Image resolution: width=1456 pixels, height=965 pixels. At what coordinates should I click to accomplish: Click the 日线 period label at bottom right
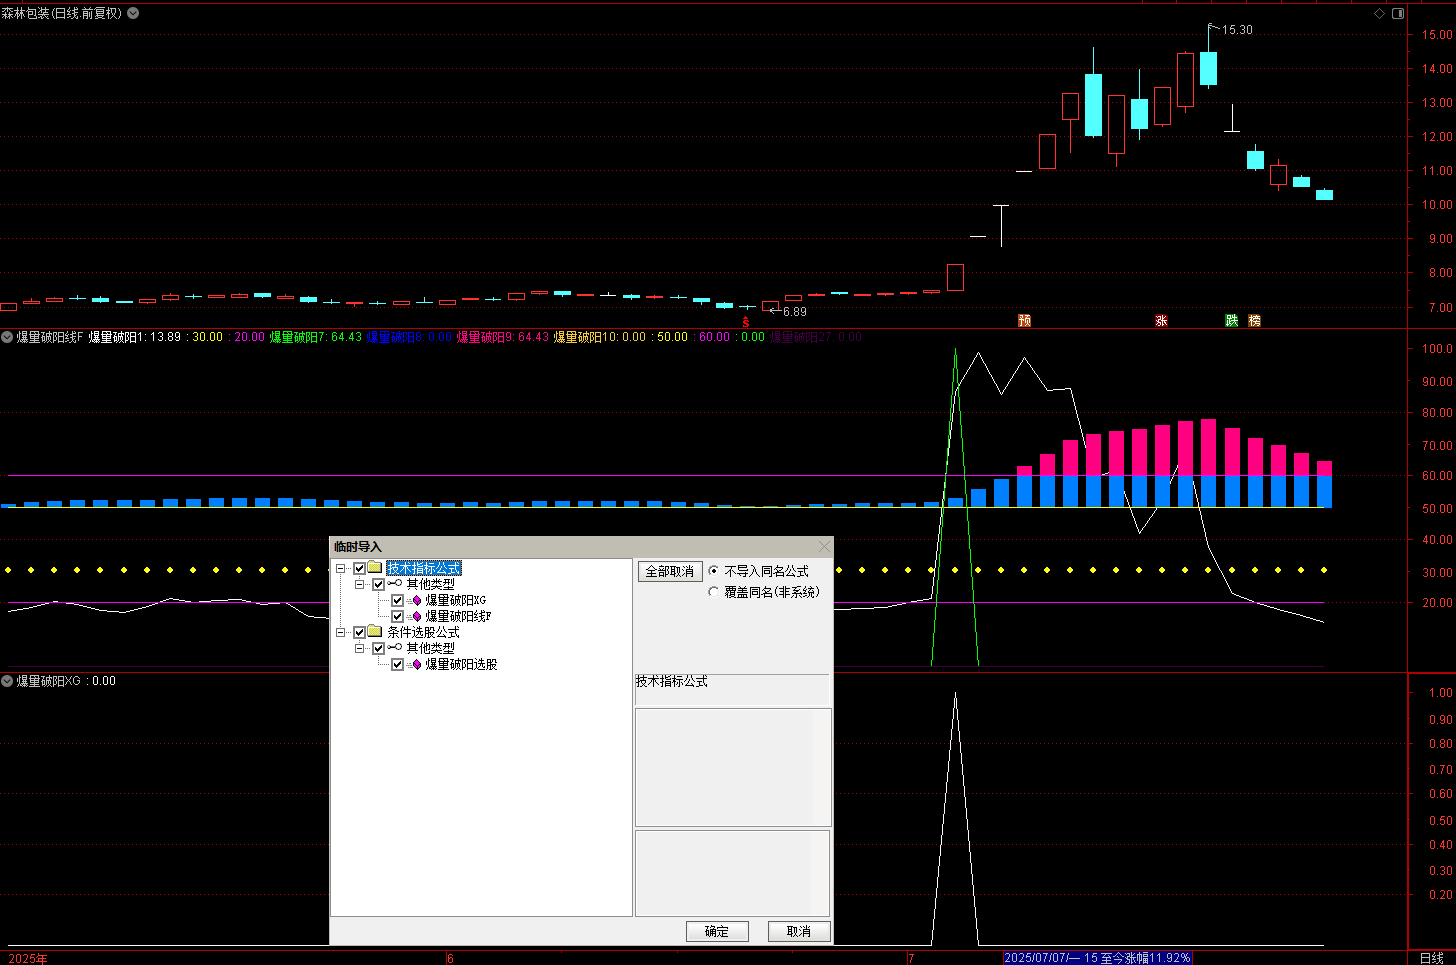(1432, 958)
